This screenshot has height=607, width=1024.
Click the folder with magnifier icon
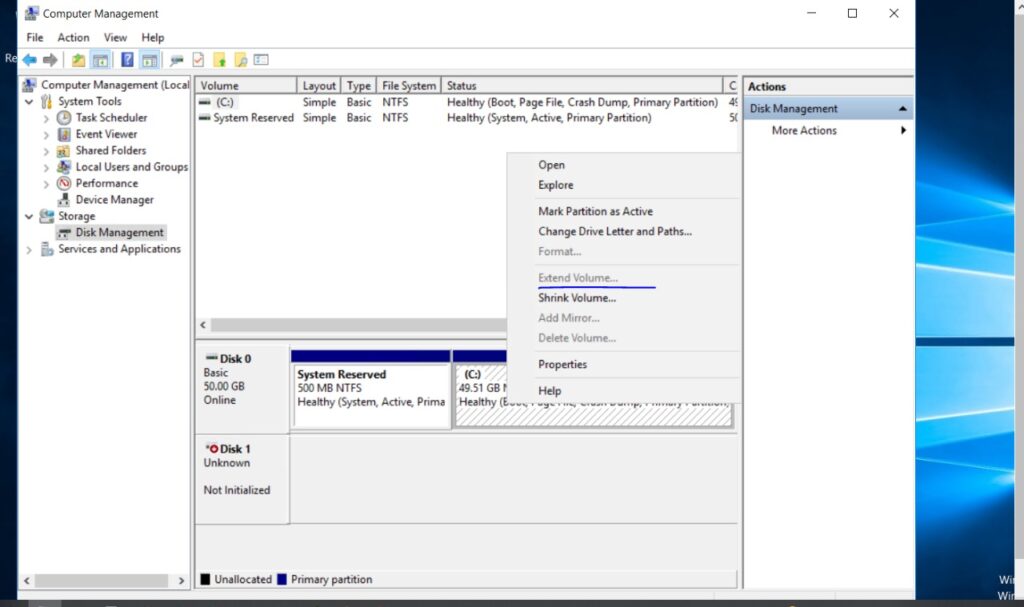241,60
